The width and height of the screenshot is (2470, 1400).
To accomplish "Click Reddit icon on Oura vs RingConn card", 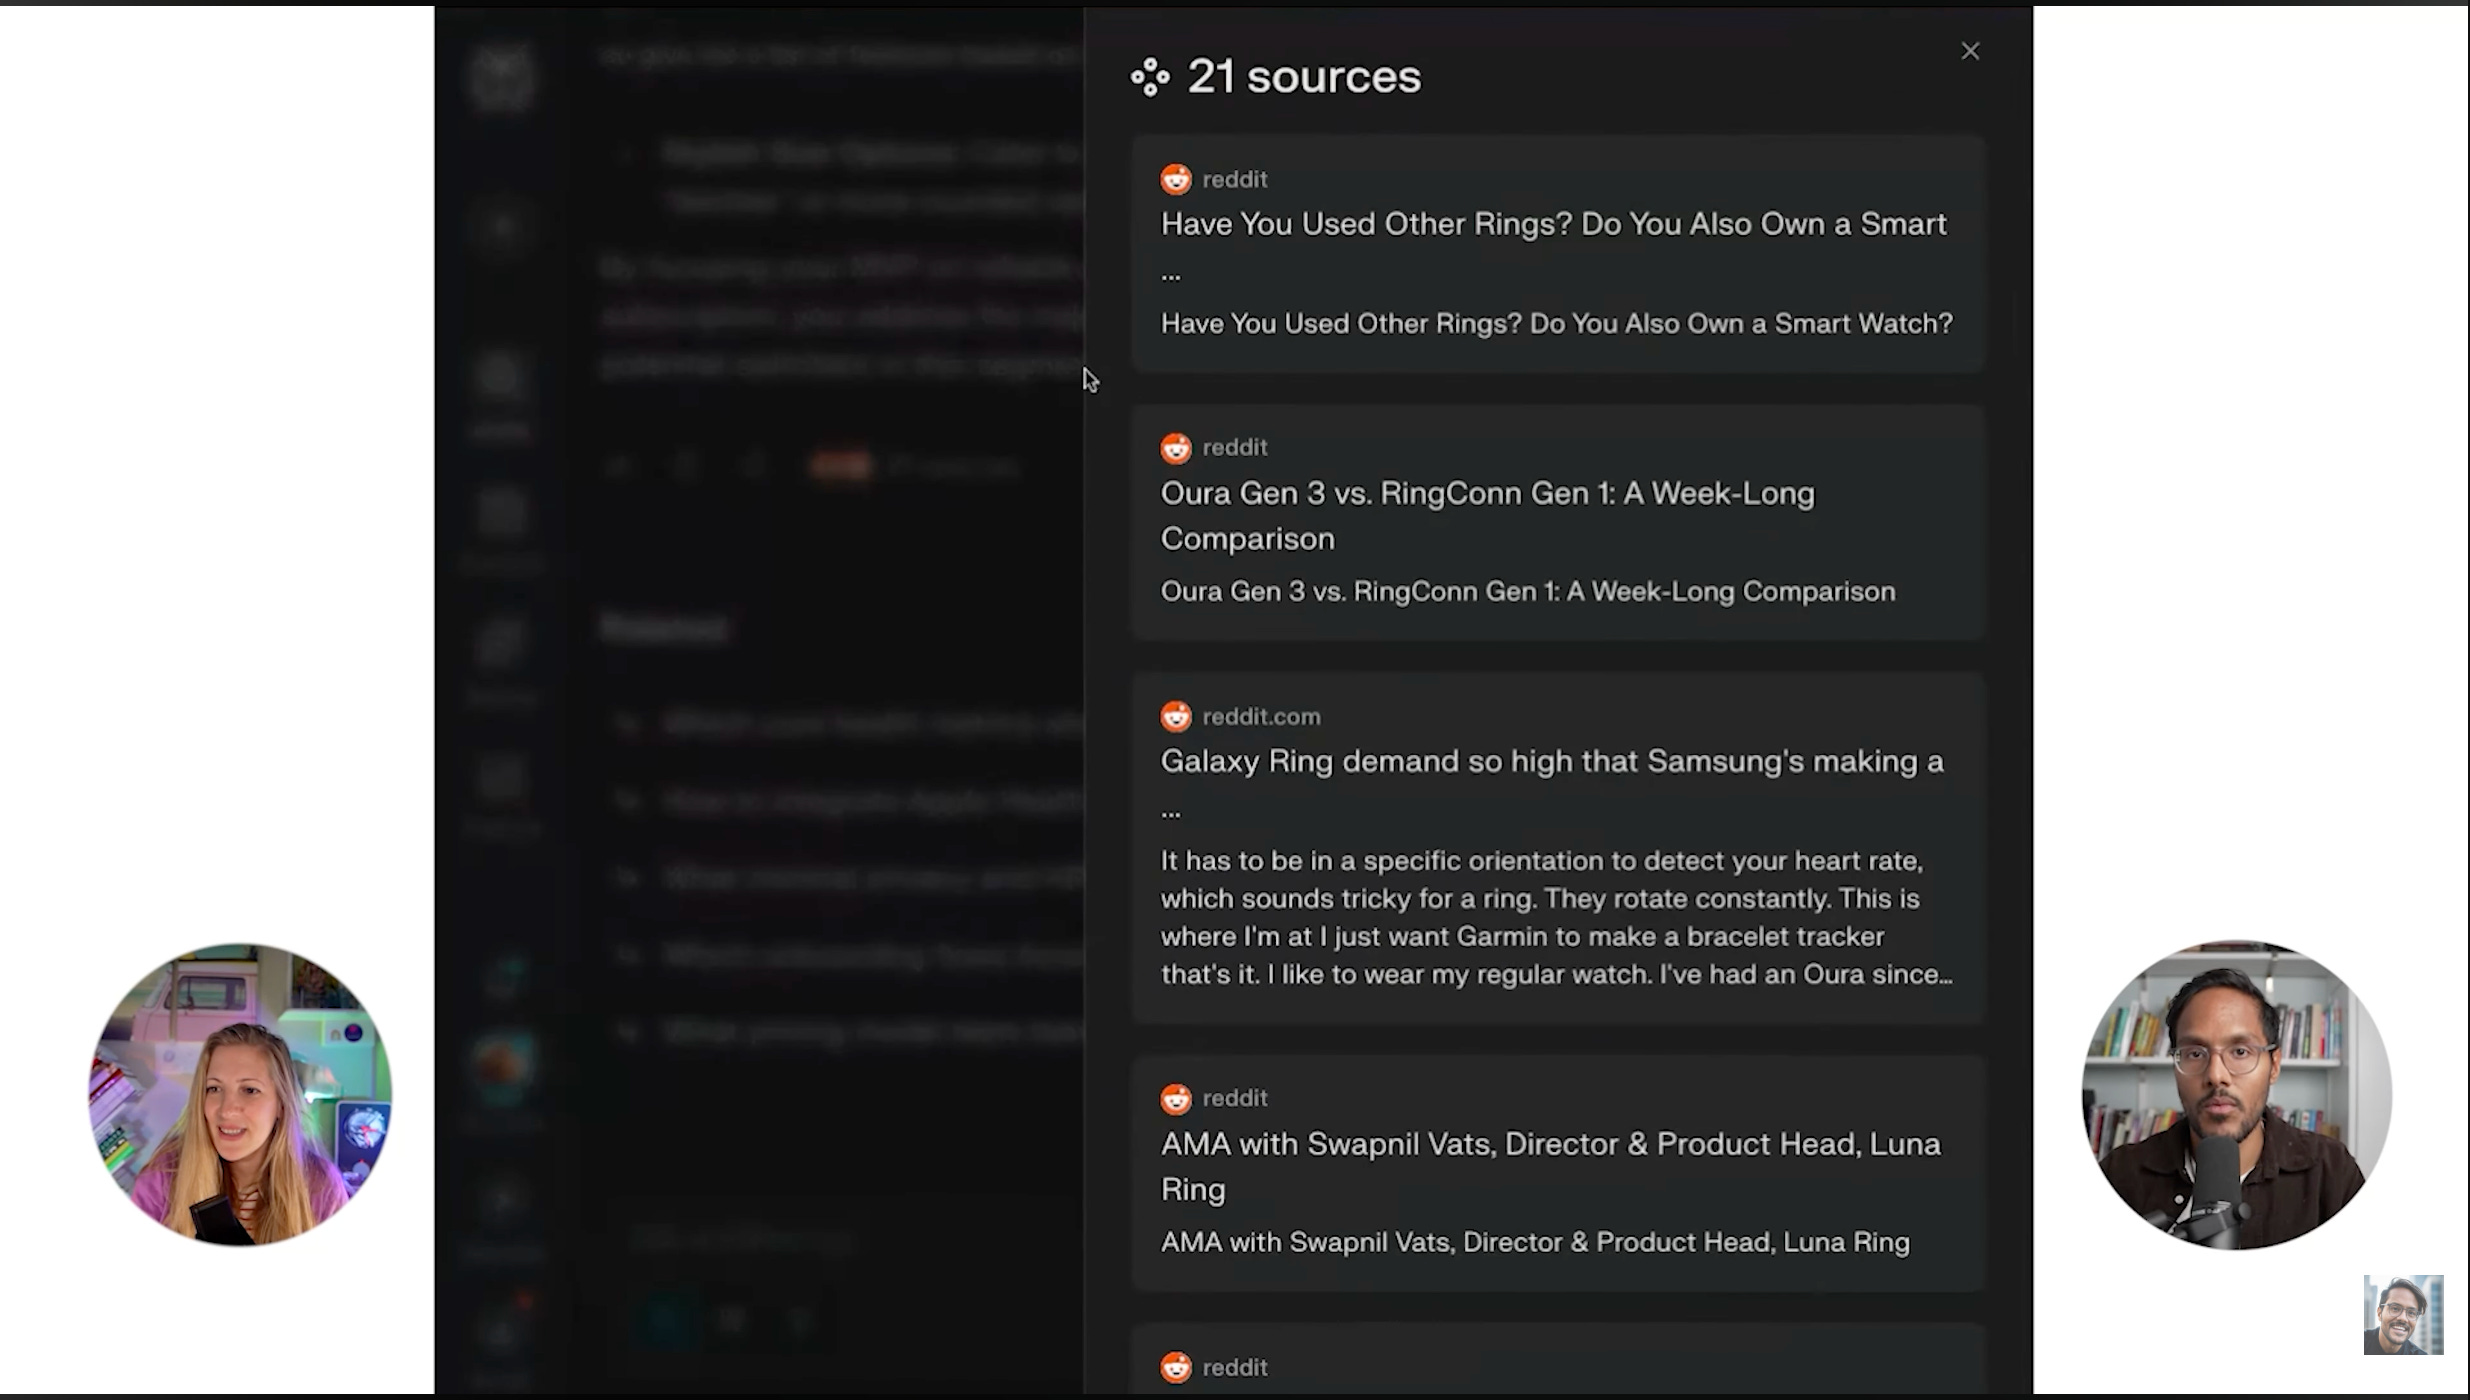I will pyautogui.click(x=1176, y=448).
